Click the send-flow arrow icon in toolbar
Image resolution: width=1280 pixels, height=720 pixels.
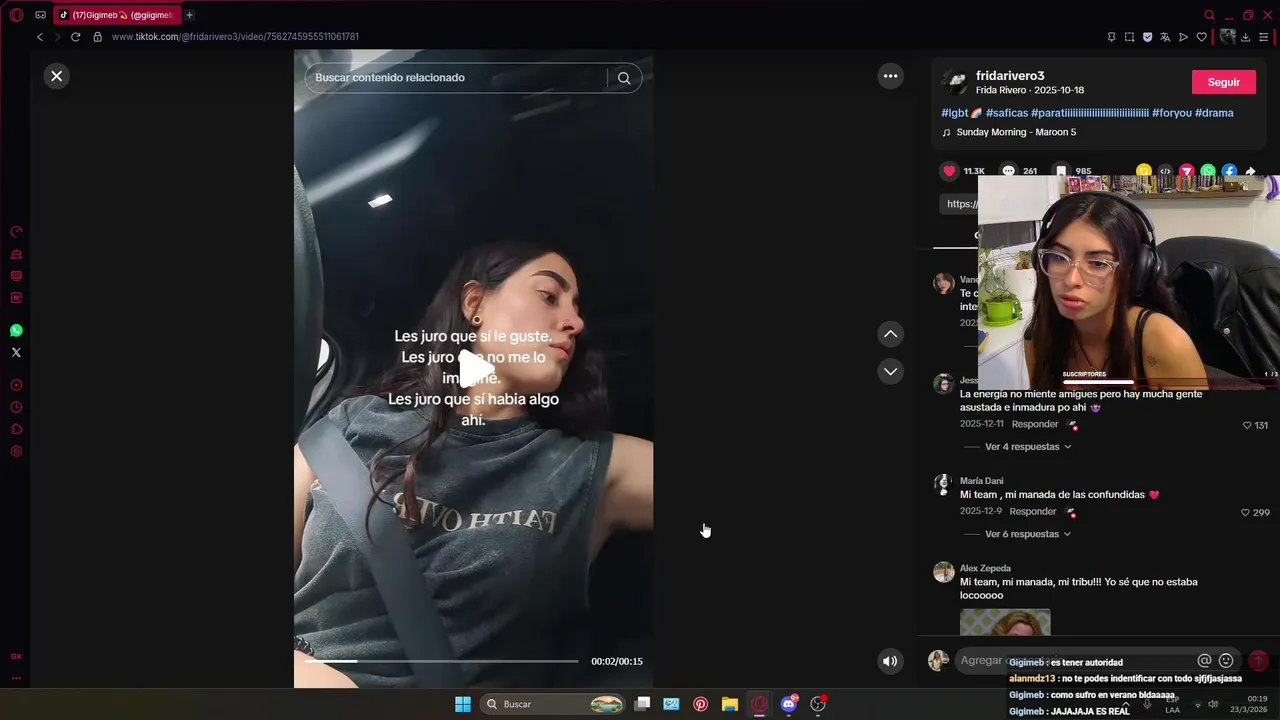coord(1183,37)
